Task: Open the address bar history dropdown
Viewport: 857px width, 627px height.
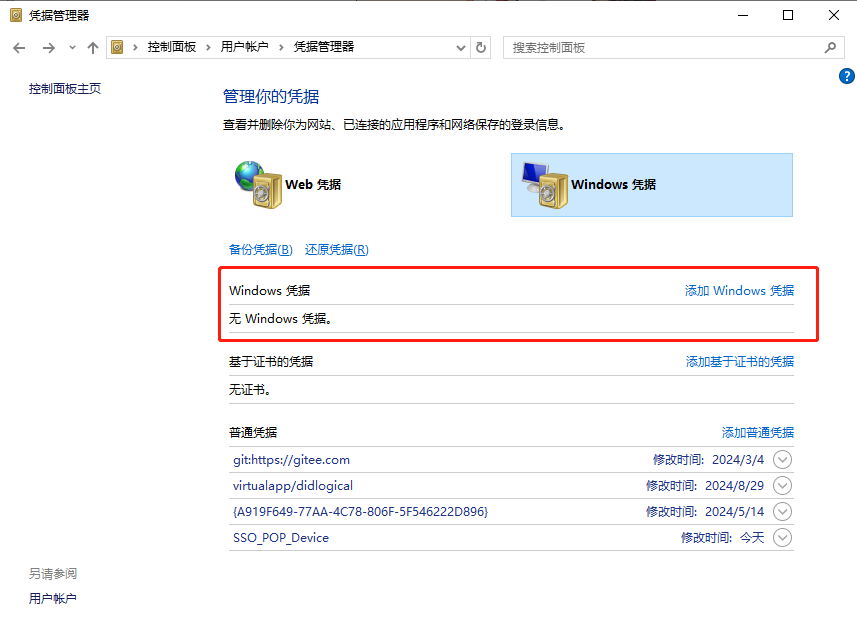Action: pyautogui.click(x=459, y=47)
